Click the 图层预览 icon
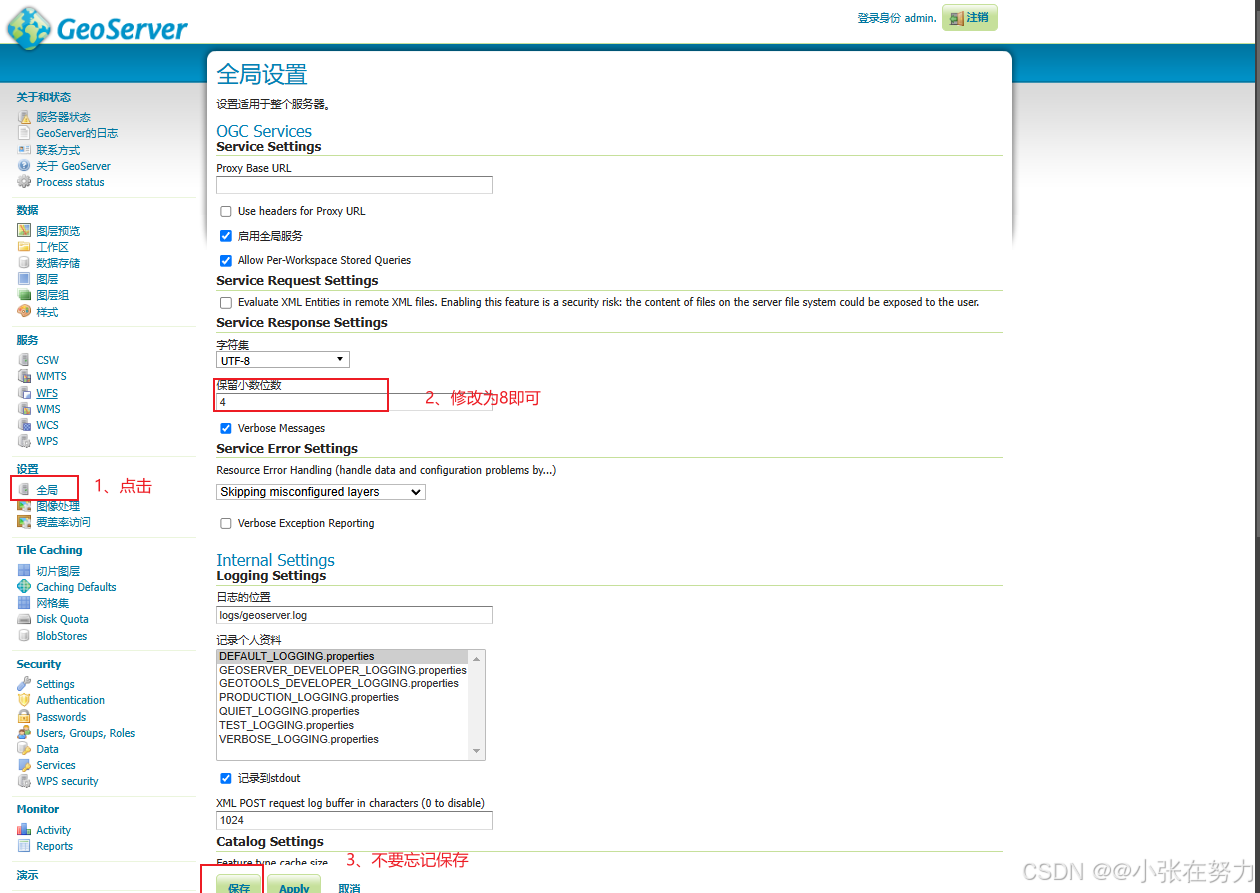 (x=24, y=231)
